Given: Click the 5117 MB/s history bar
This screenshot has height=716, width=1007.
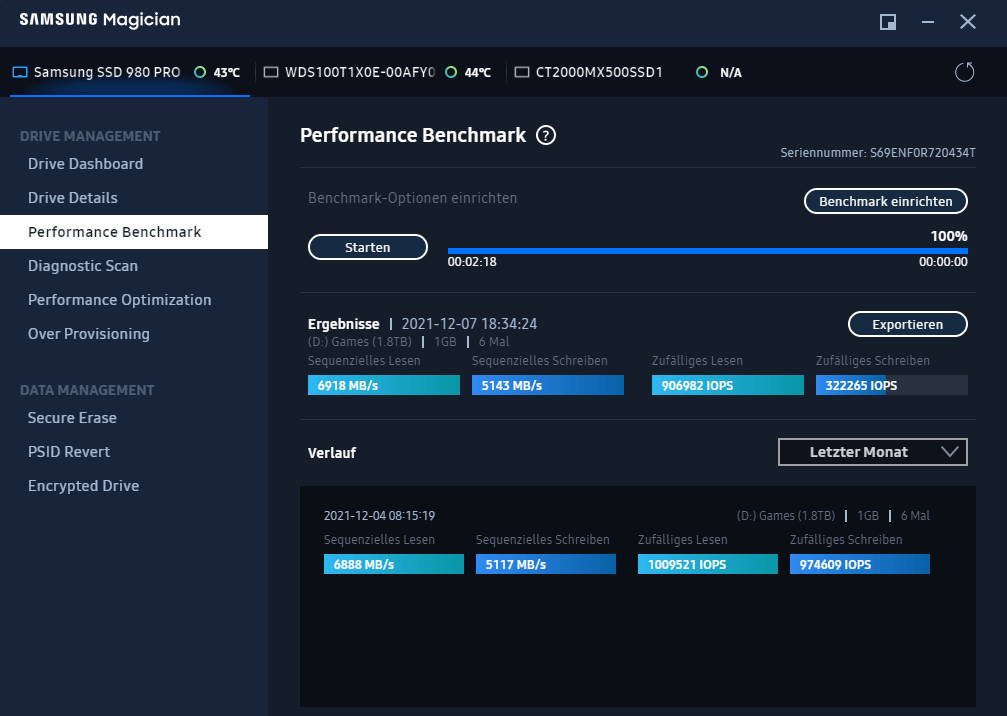Looking at the screenshot, I should click(x=546, y=564).
